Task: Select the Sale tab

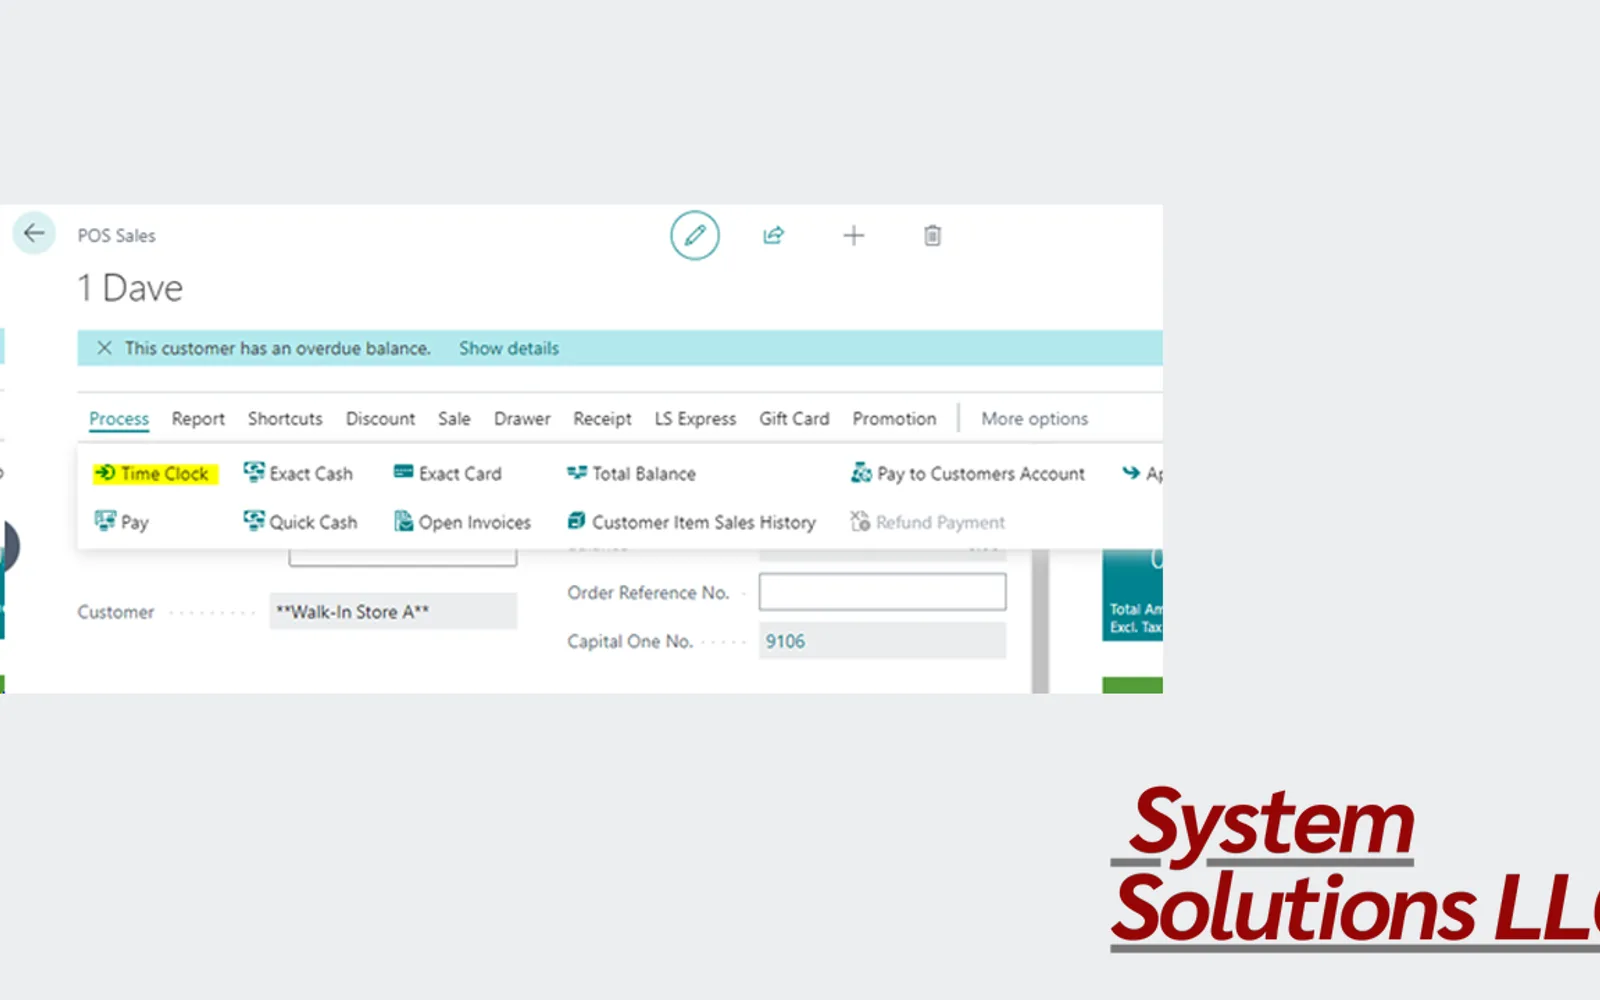Action: [454, 419]
